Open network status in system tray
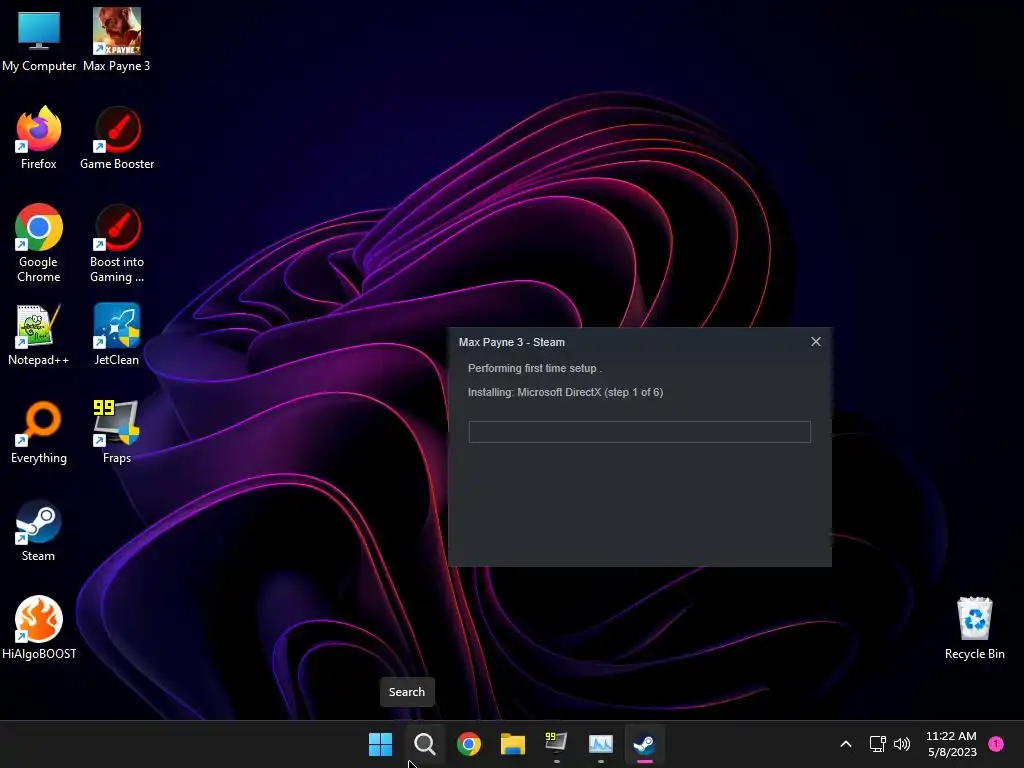The height and width of the screenshot is (768, 1024). coord(878,744)
